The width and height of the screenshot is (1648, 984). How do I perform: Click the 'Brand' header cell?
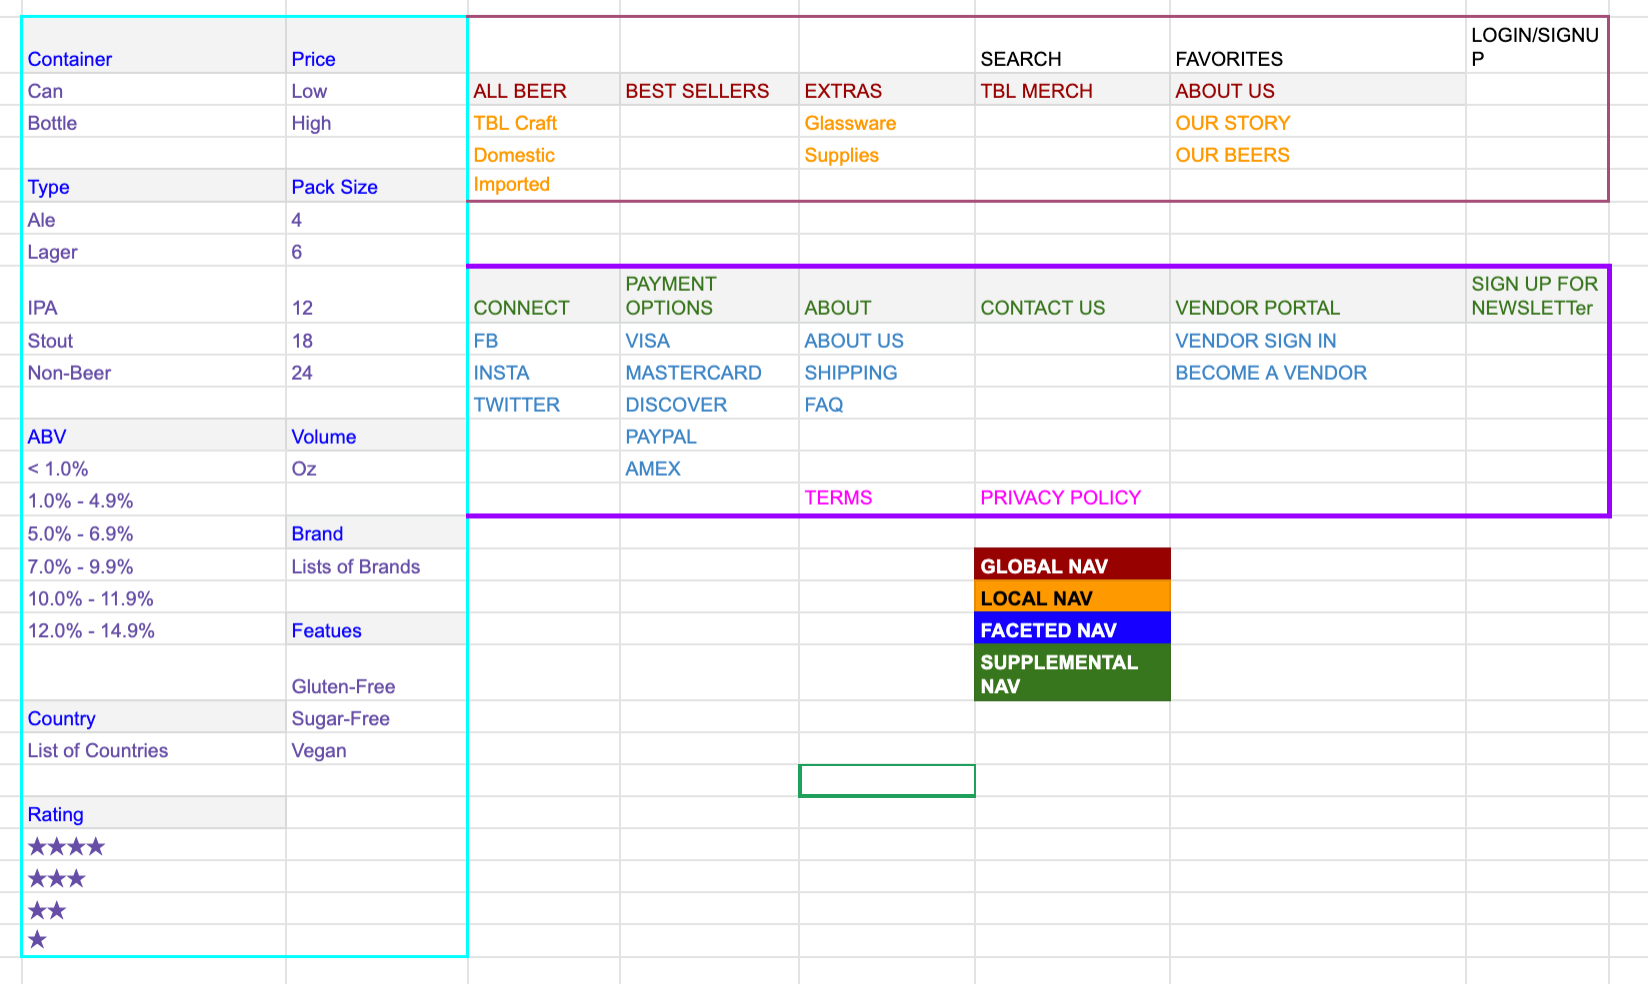click(376, 533)
